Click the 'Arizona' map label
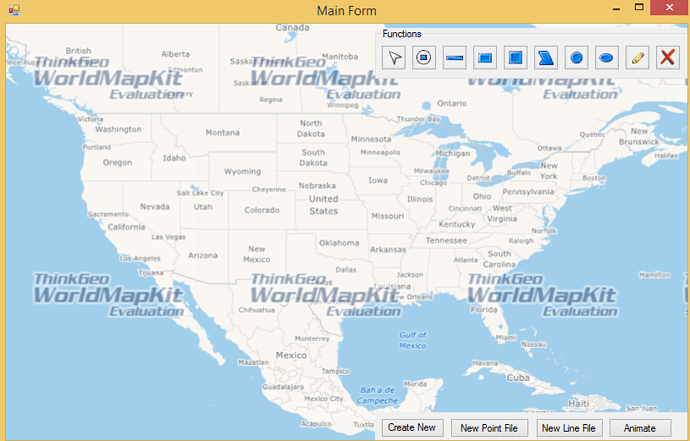Viewport: 690px width, 441px height. coord(203,256)
